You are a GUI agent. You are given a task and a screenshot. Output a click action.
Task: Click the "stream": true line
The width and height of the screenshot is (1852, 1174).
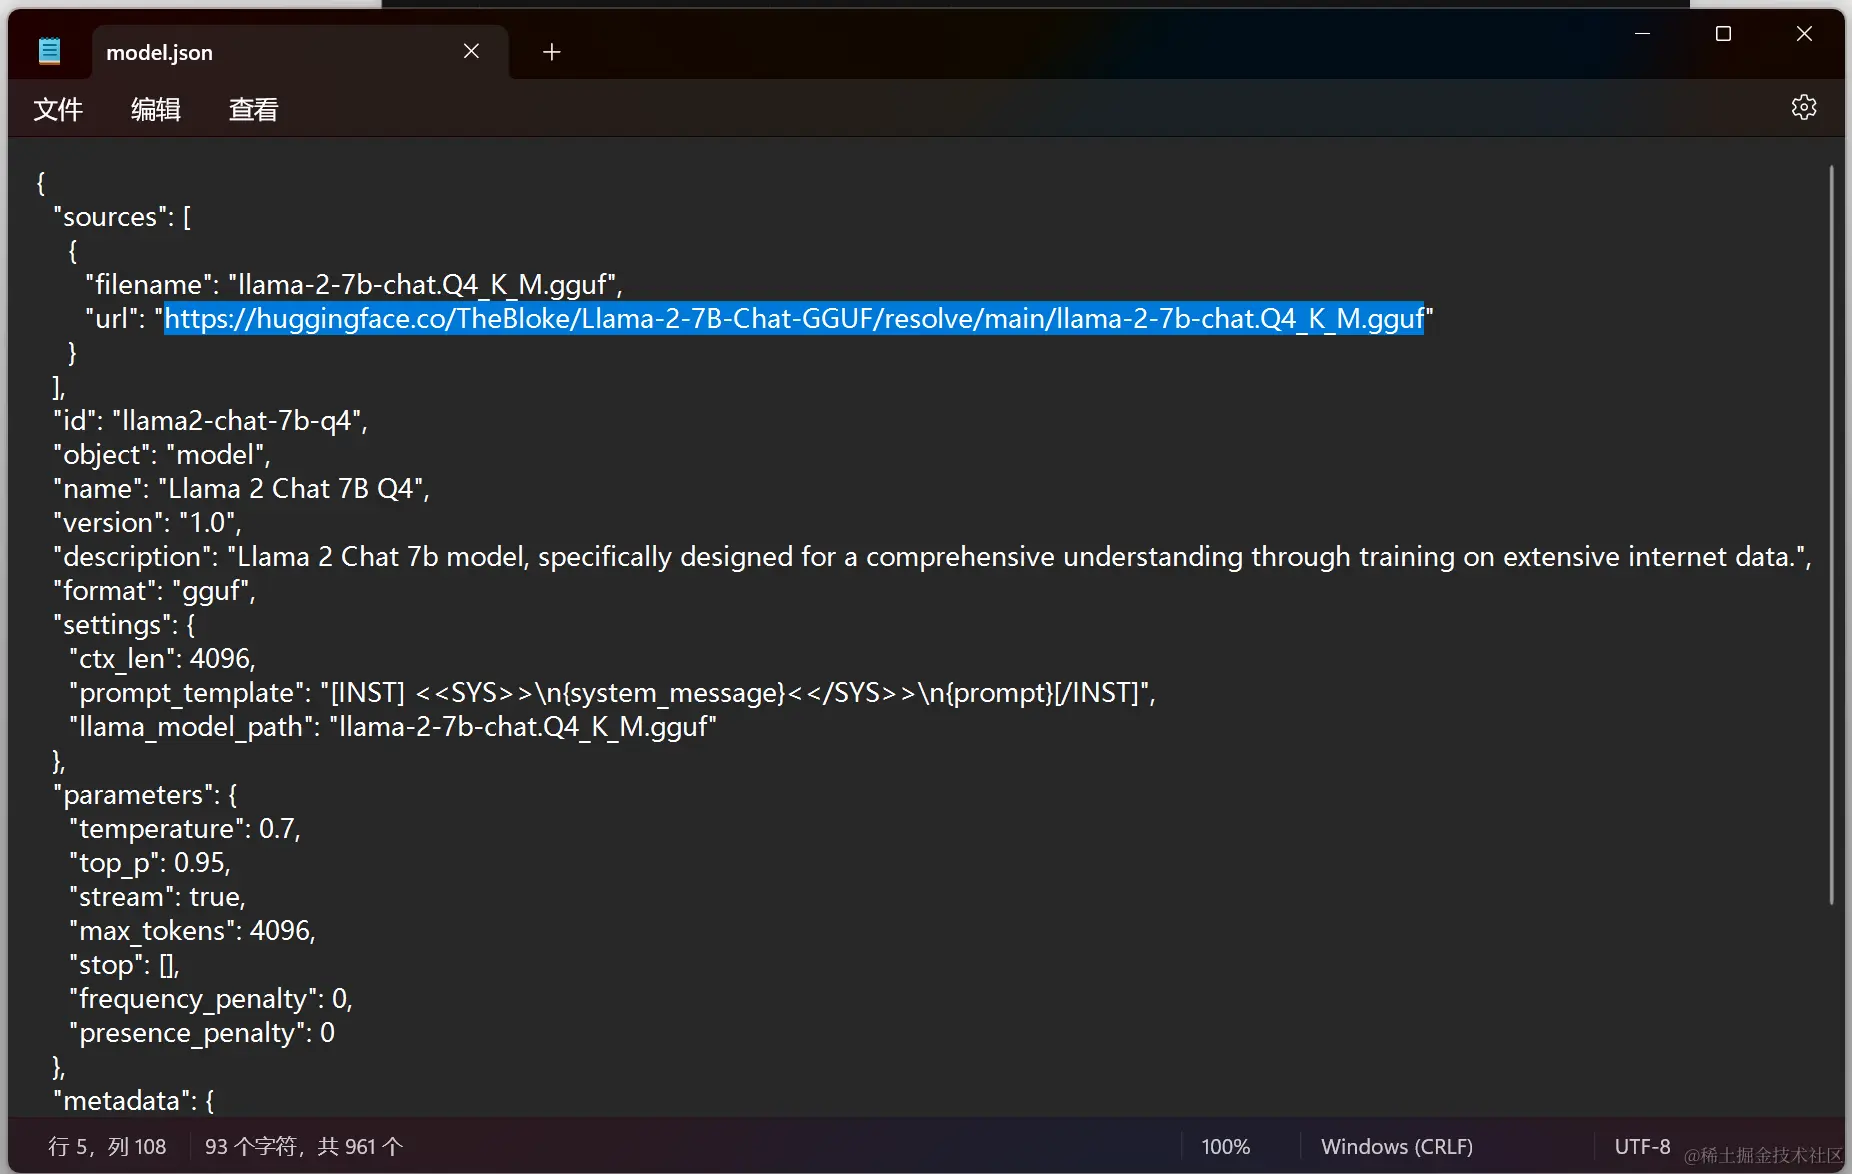tap(157, 897)
